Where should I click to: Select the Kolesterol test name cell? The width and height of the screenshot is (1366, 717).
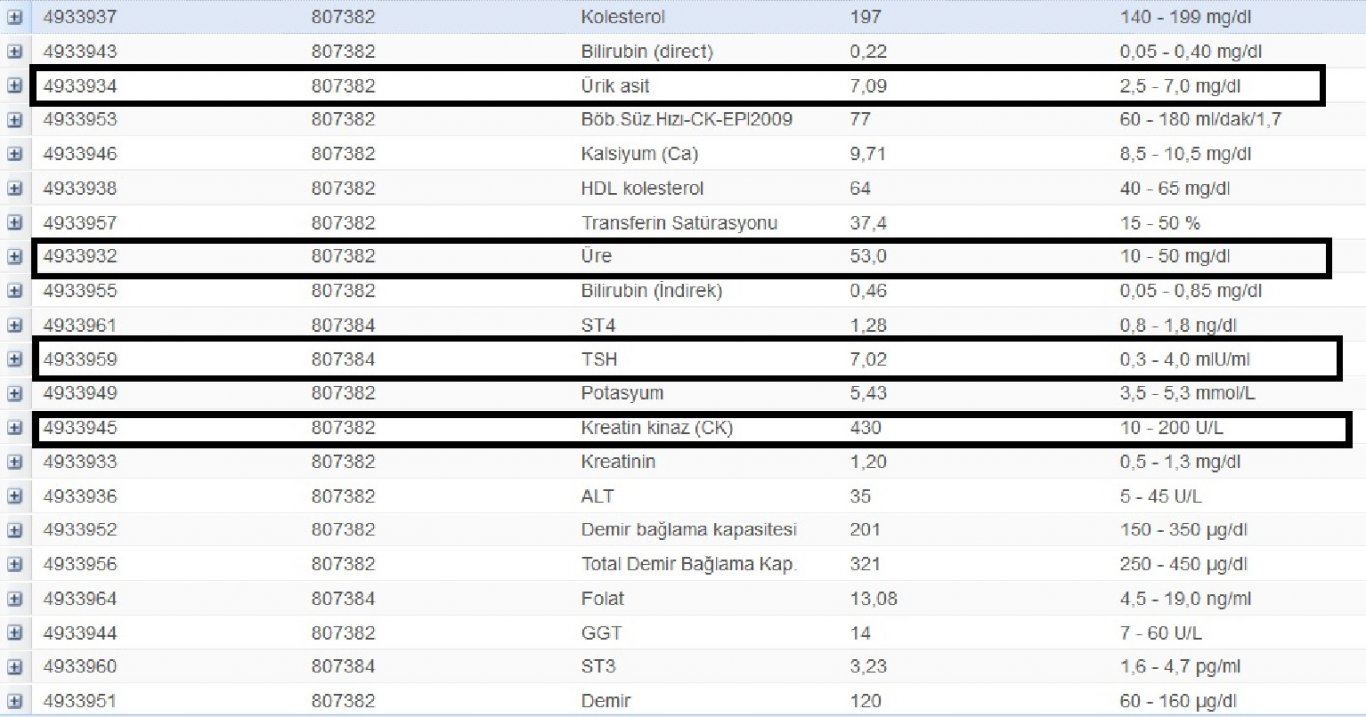[x=622, y=17]
